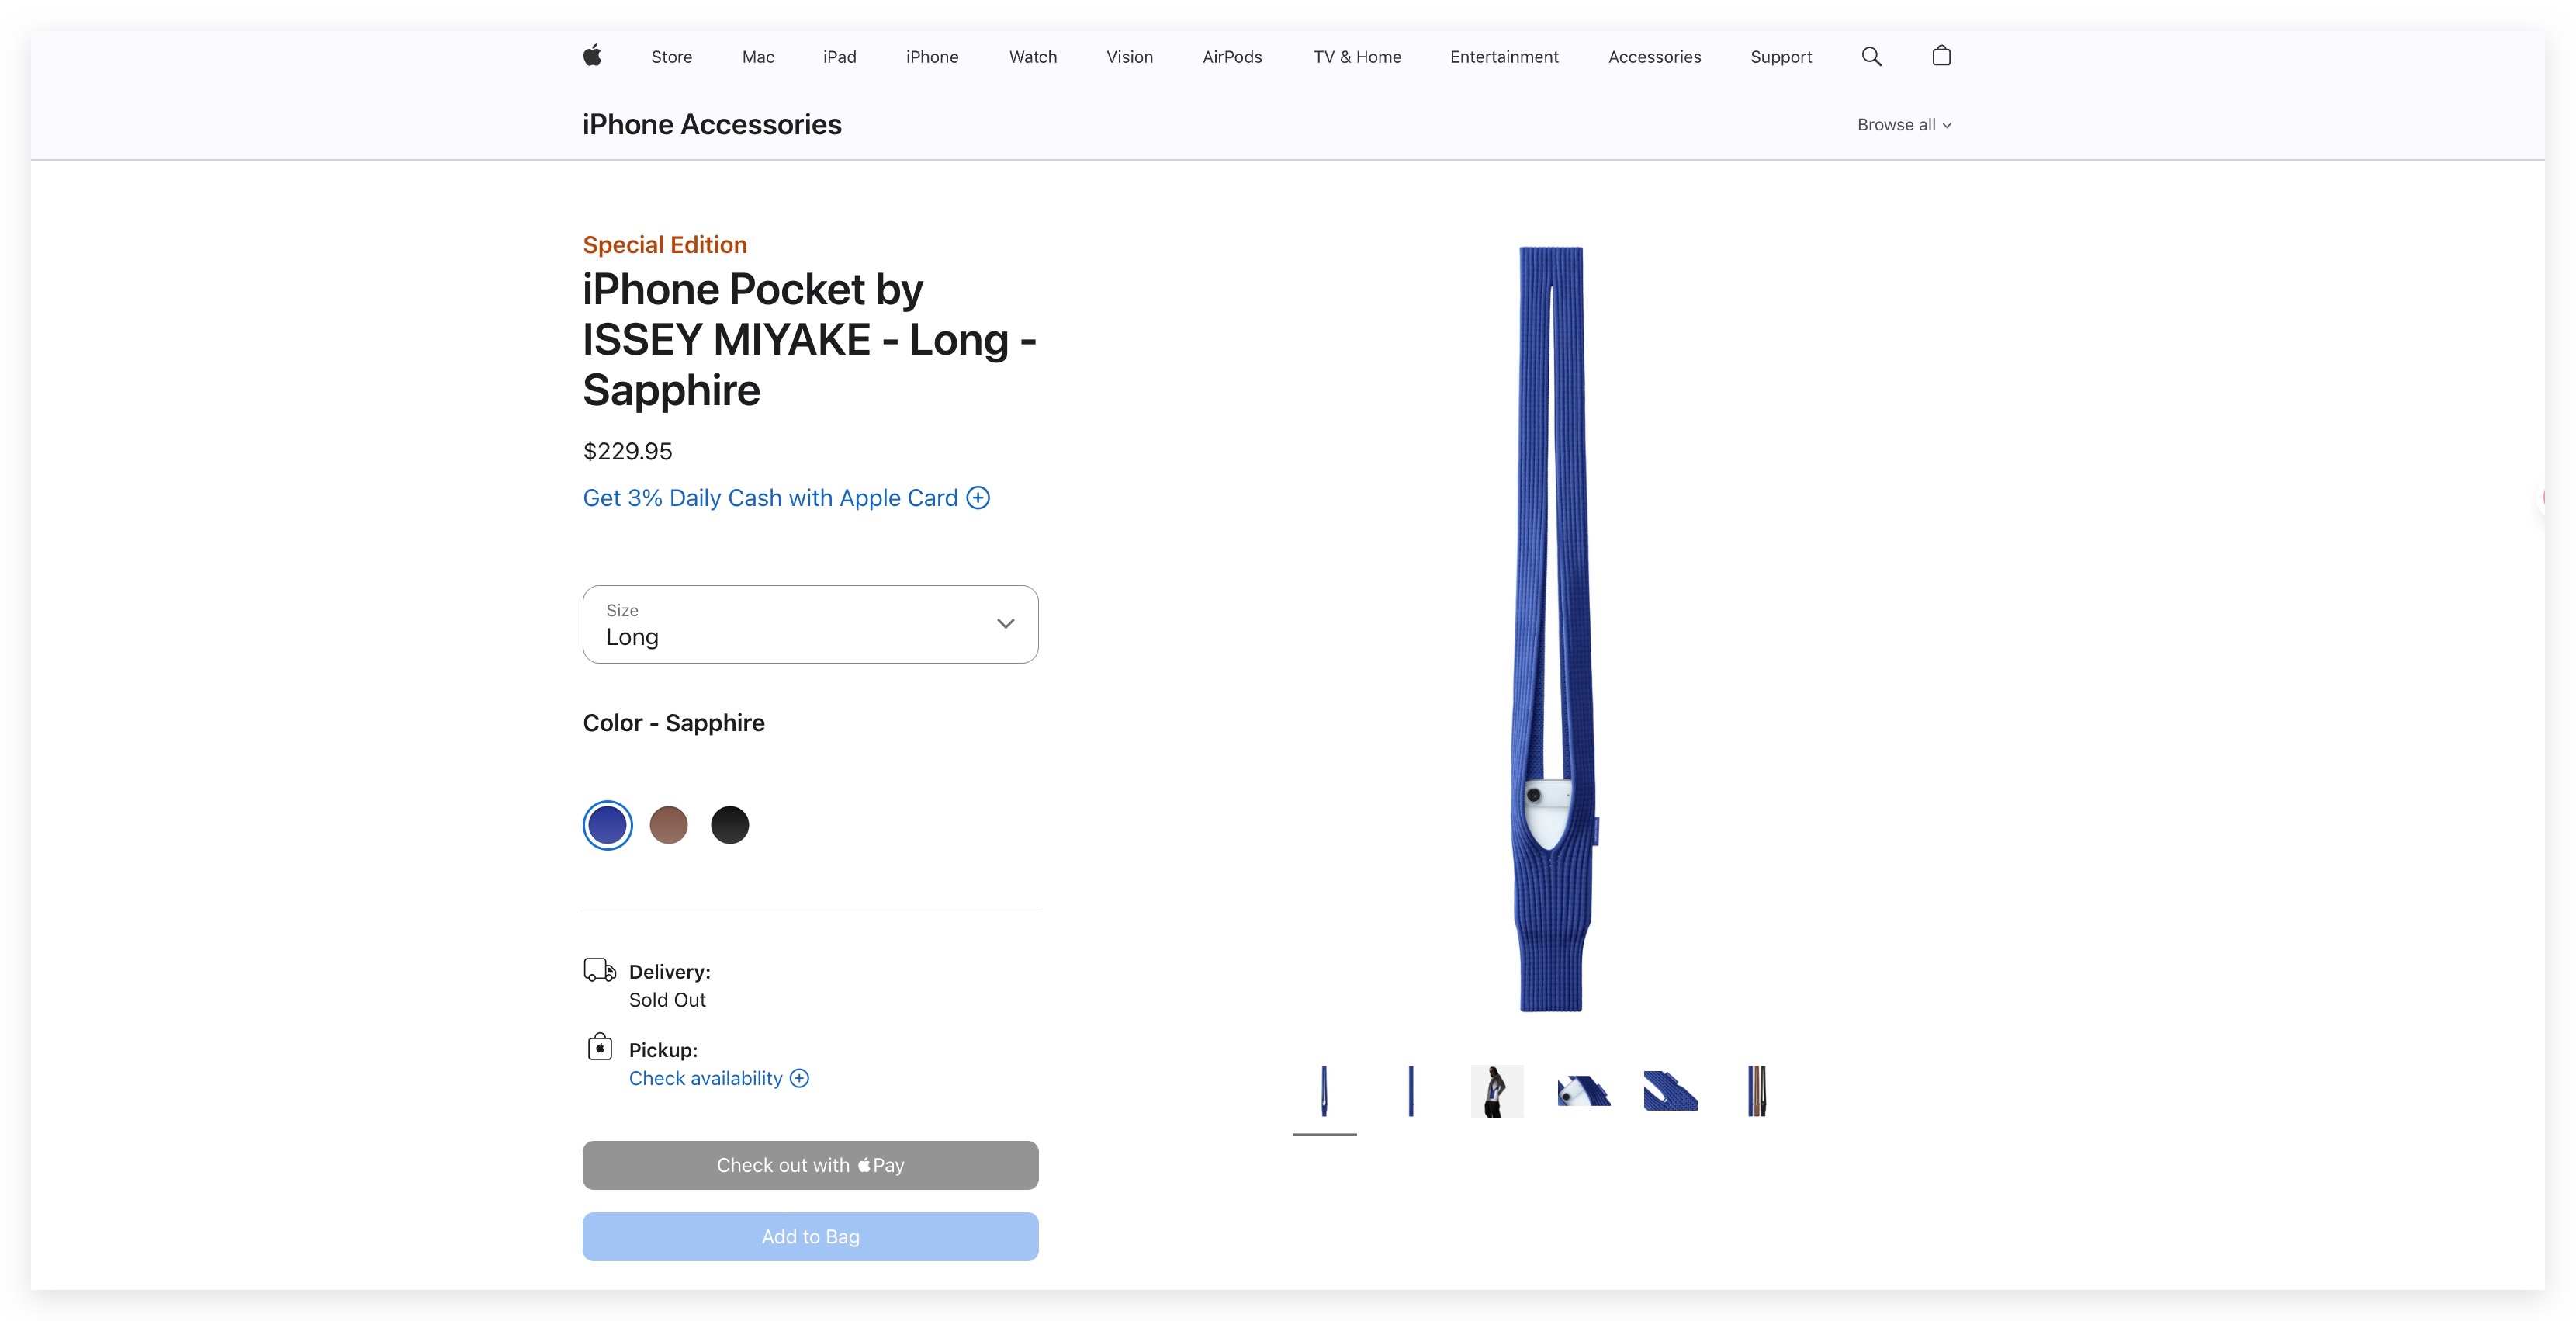Open the shopping bag icon
Viewport: 2576px width, 1321px height.
pyautogui.click(x=1941, y=56)
